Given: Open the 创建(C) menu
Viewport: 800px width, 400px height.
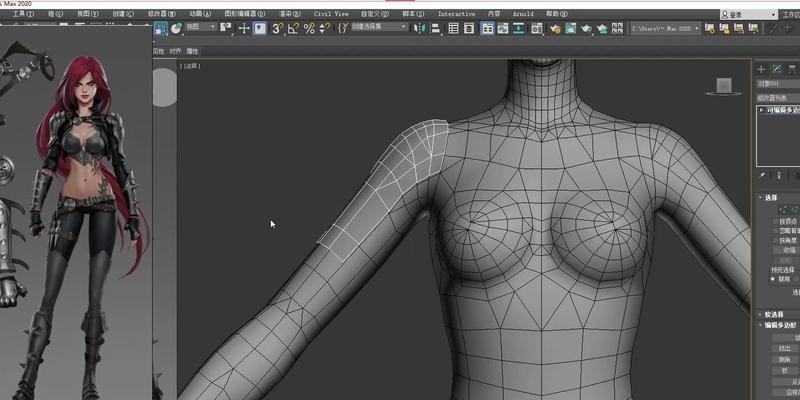Looking at the screenshot, I should (123, 14).
